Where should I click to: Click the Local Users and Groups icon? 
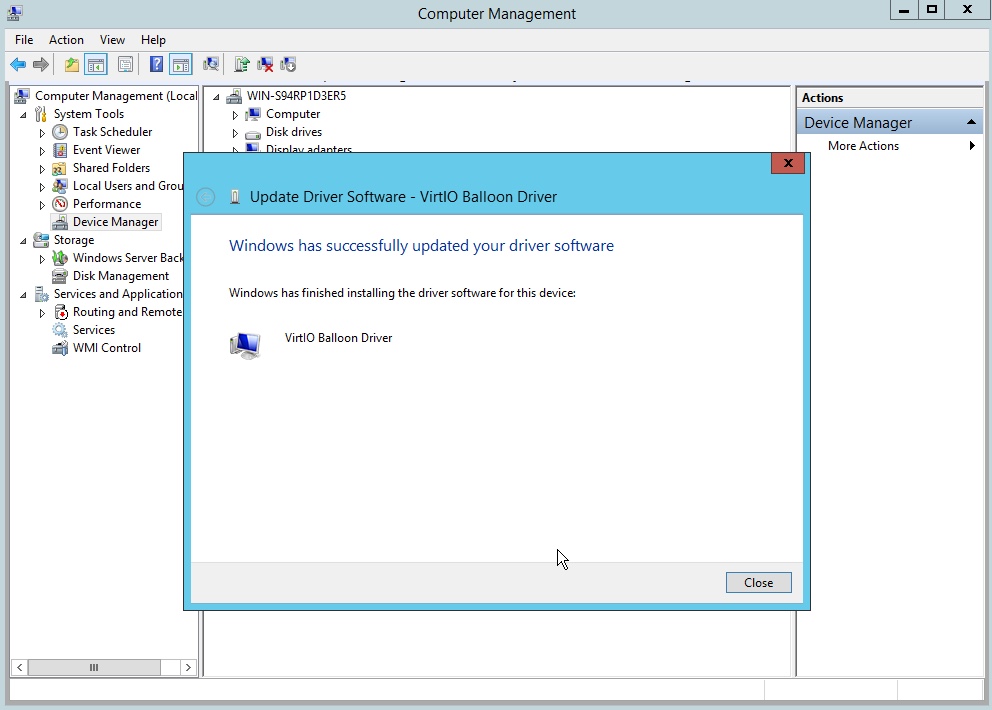point(59,186)
